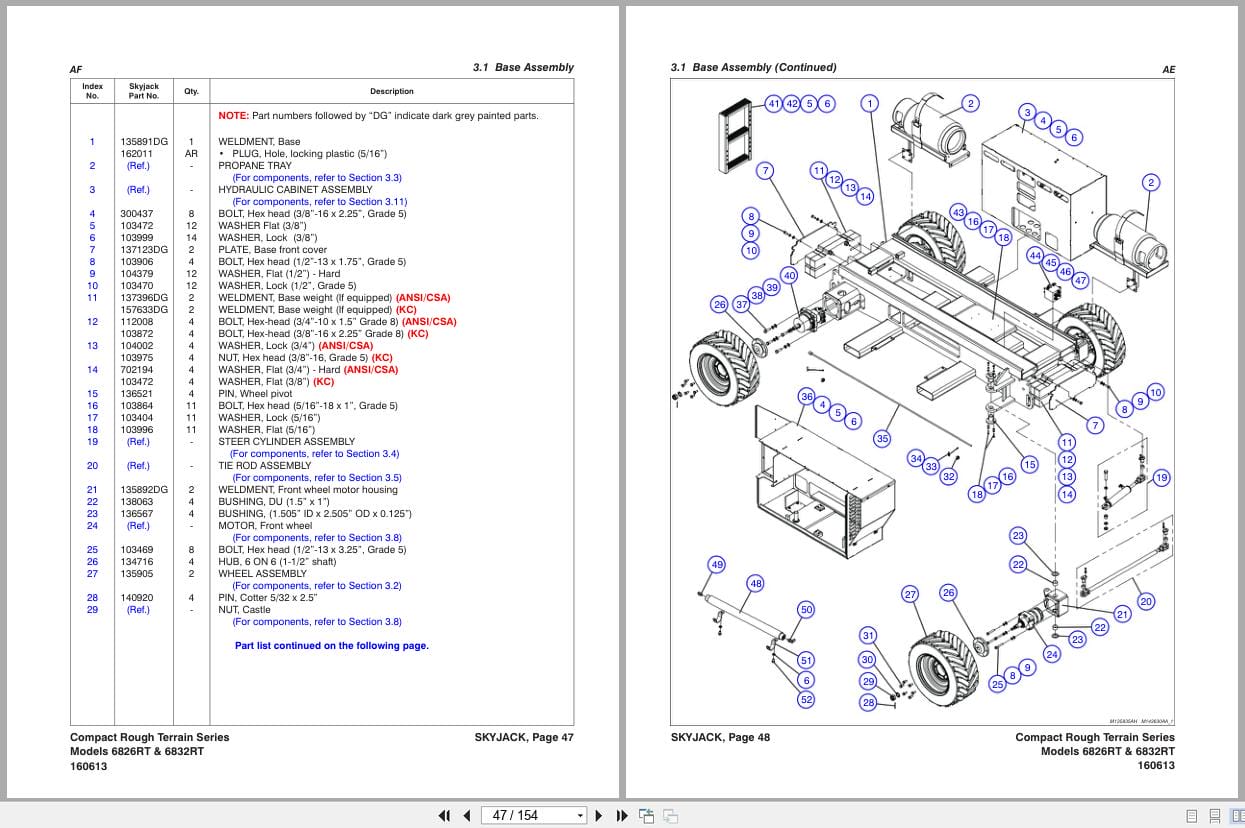Go to the first page

coord(445,815)
